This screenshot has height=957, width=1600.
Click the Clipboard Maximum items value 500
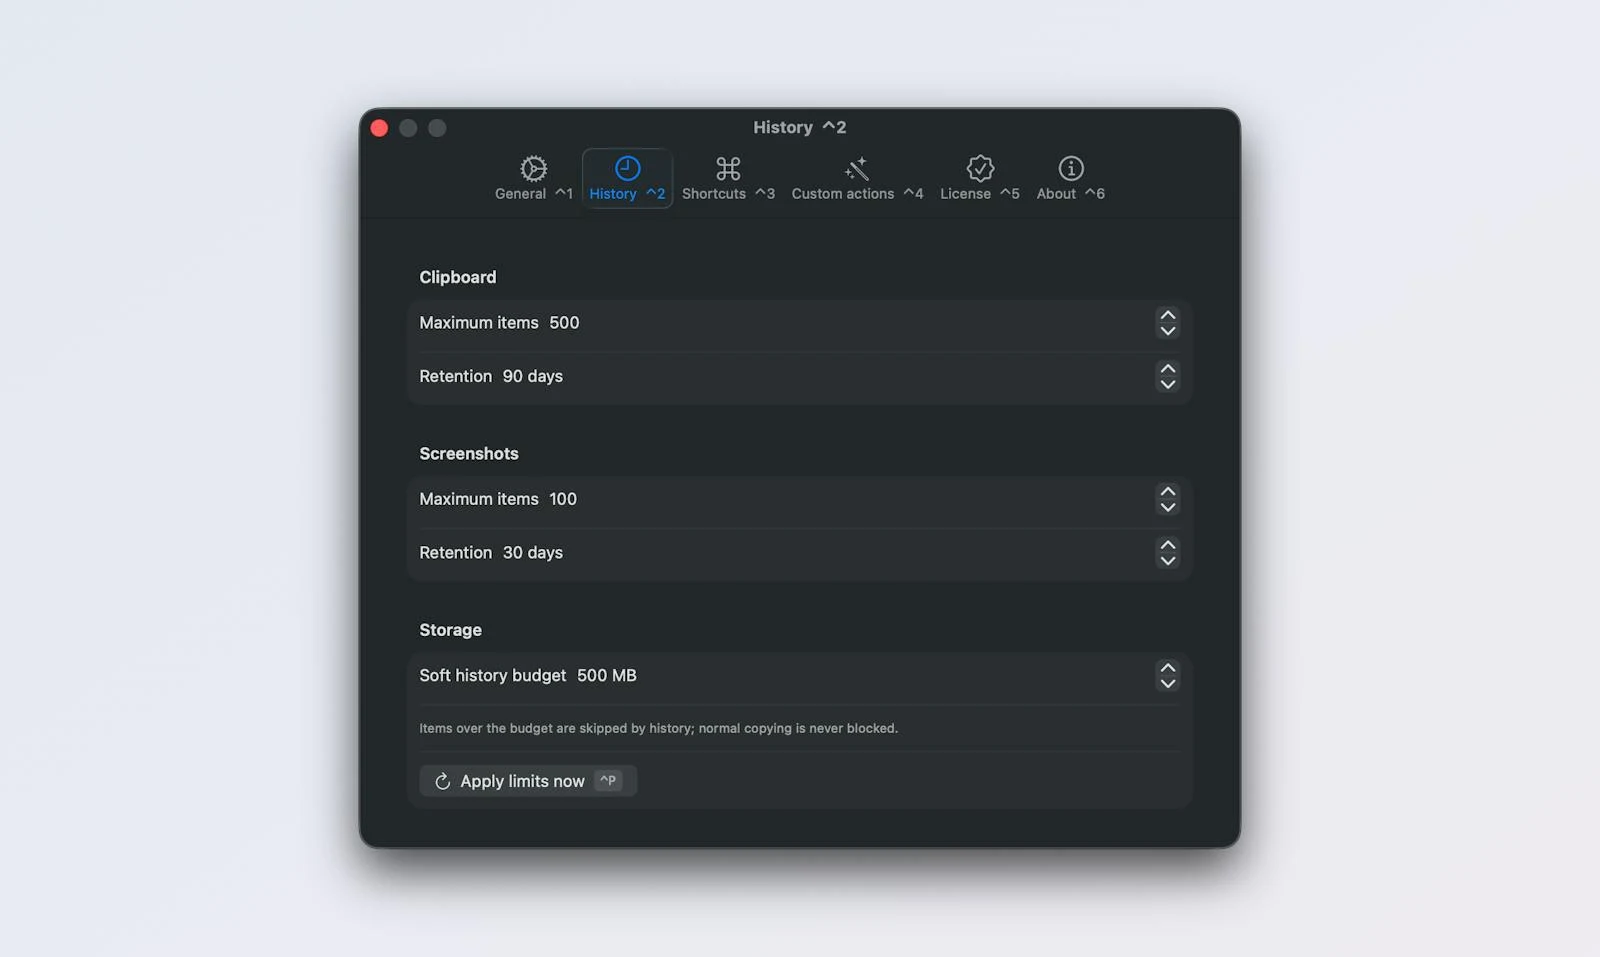pyautogui.click(x=564, y=323)
